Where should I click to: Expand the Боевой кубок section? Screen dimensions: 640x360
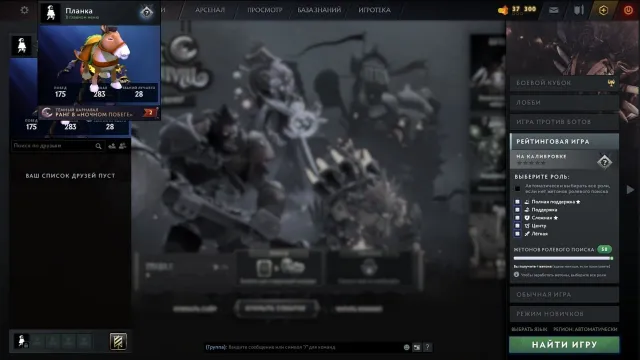564,83
